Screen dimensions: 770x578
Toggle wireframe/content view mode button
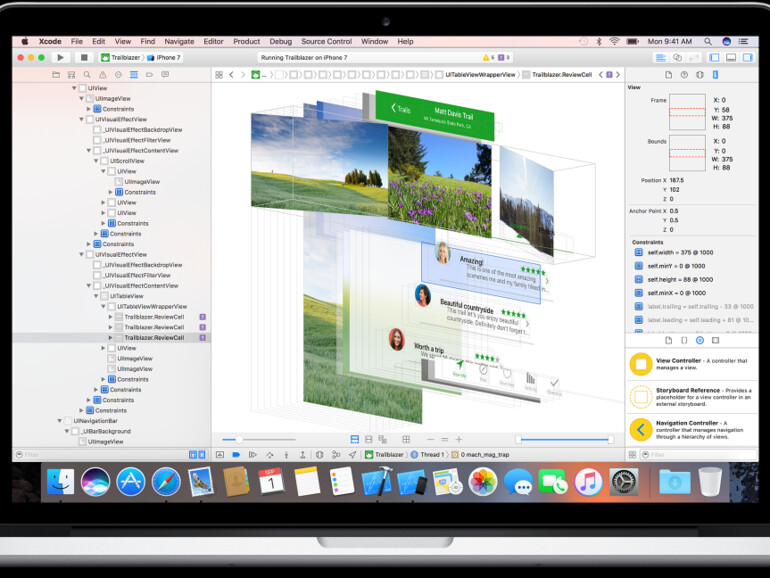coord(383,440)
